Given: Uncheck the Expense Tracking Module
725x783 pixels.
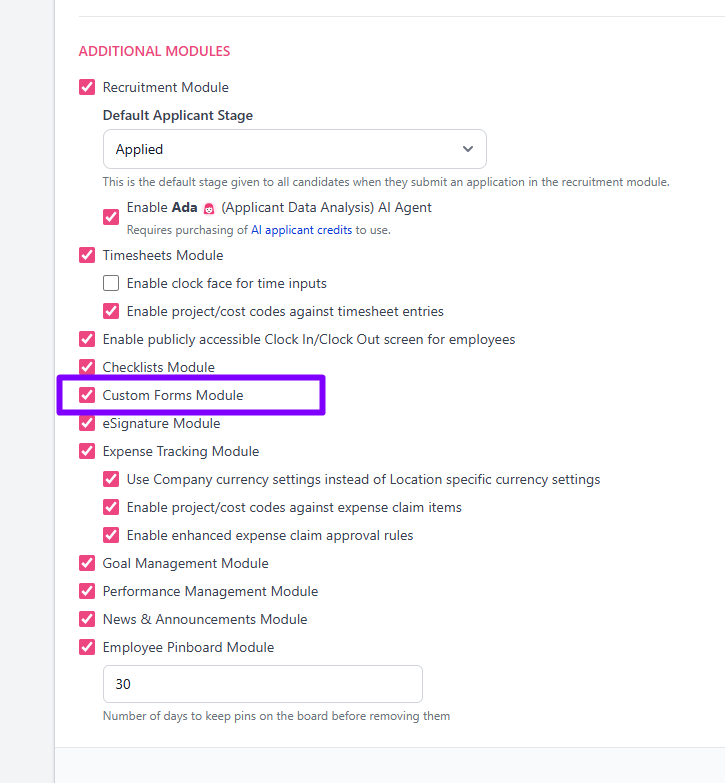Looking at the screenshot, I should coord(87,450).
